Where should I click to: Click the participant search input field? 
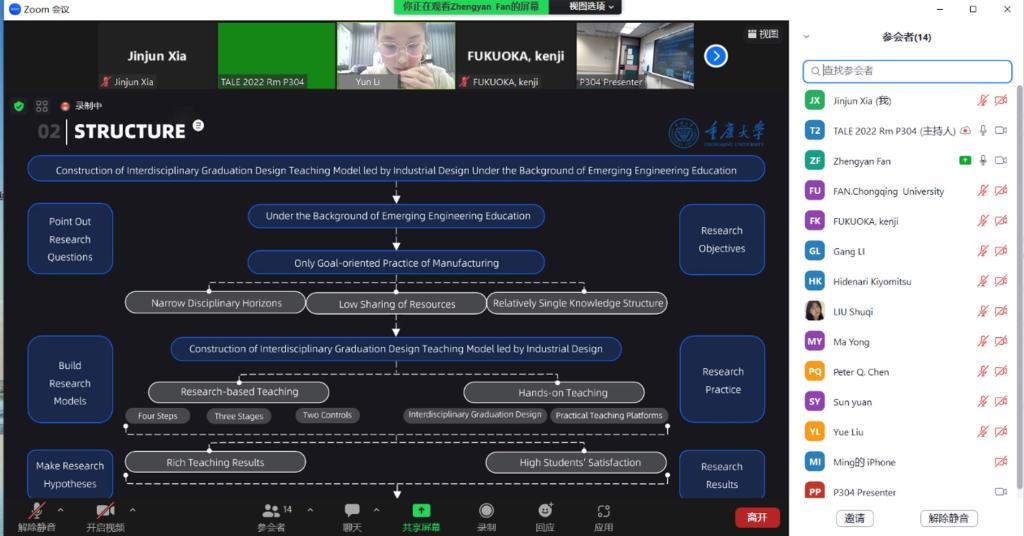pyautogui.click(x=908, y=71)
